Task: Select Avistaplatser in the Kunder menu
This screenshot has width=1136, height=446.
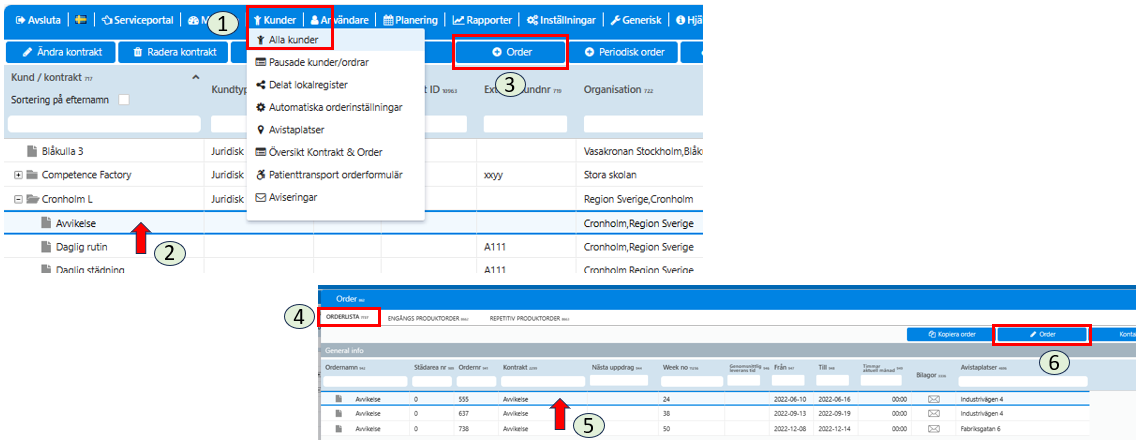Action: pos(290,130)
